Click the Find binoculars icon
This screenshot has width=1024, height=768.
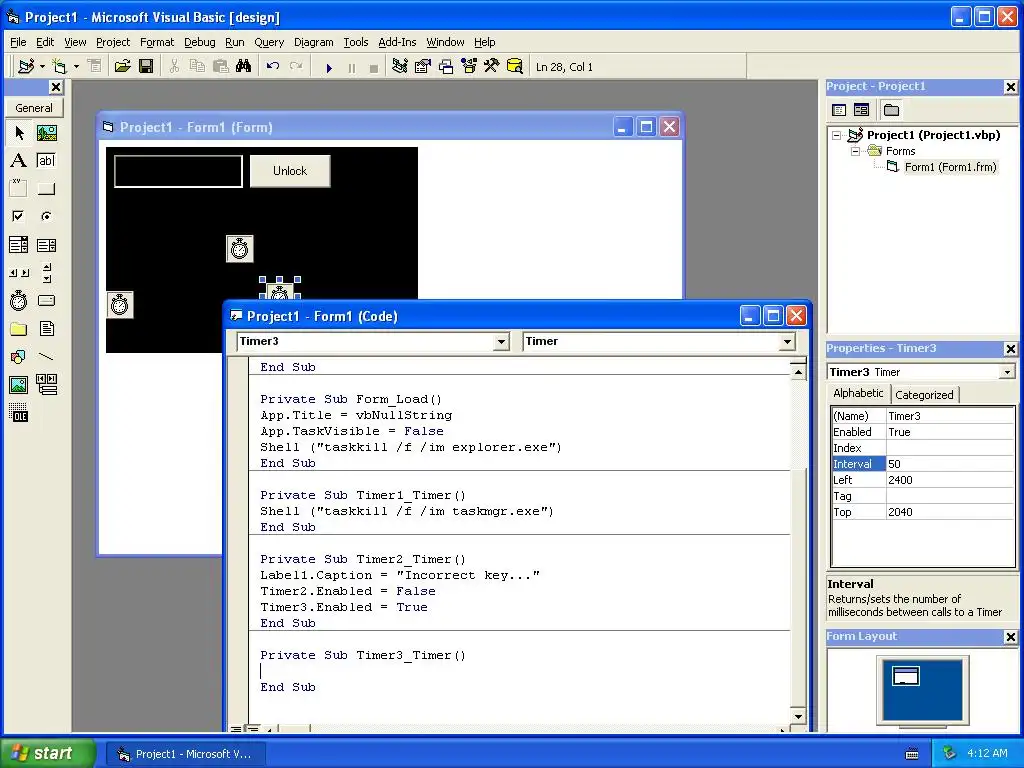pos(244,67)
